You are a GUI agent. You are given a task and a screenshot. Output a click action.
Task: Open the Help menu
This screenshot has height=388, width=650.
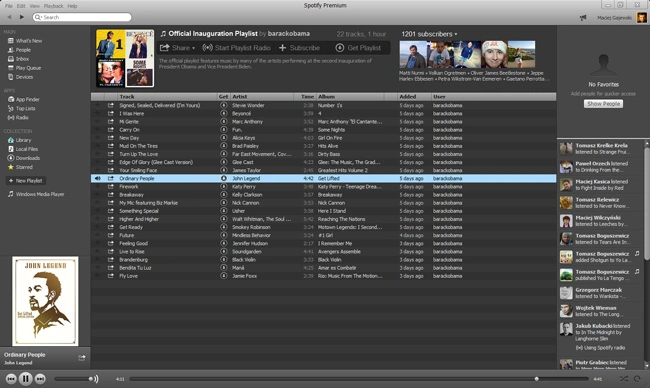coord(72,6)
